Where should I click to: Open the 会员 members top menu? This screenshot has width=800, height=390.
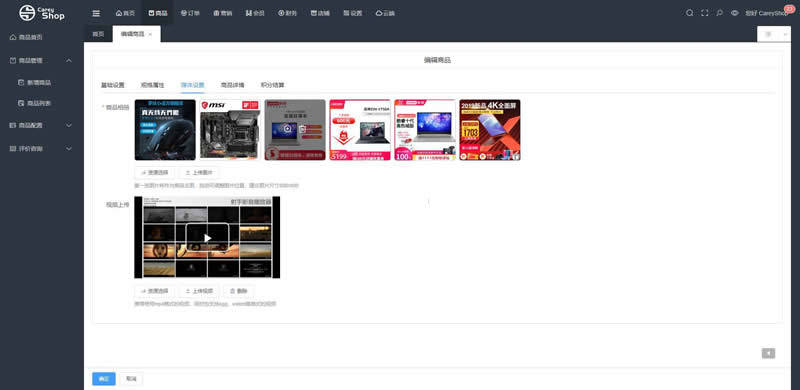click(x=255, y=13)
